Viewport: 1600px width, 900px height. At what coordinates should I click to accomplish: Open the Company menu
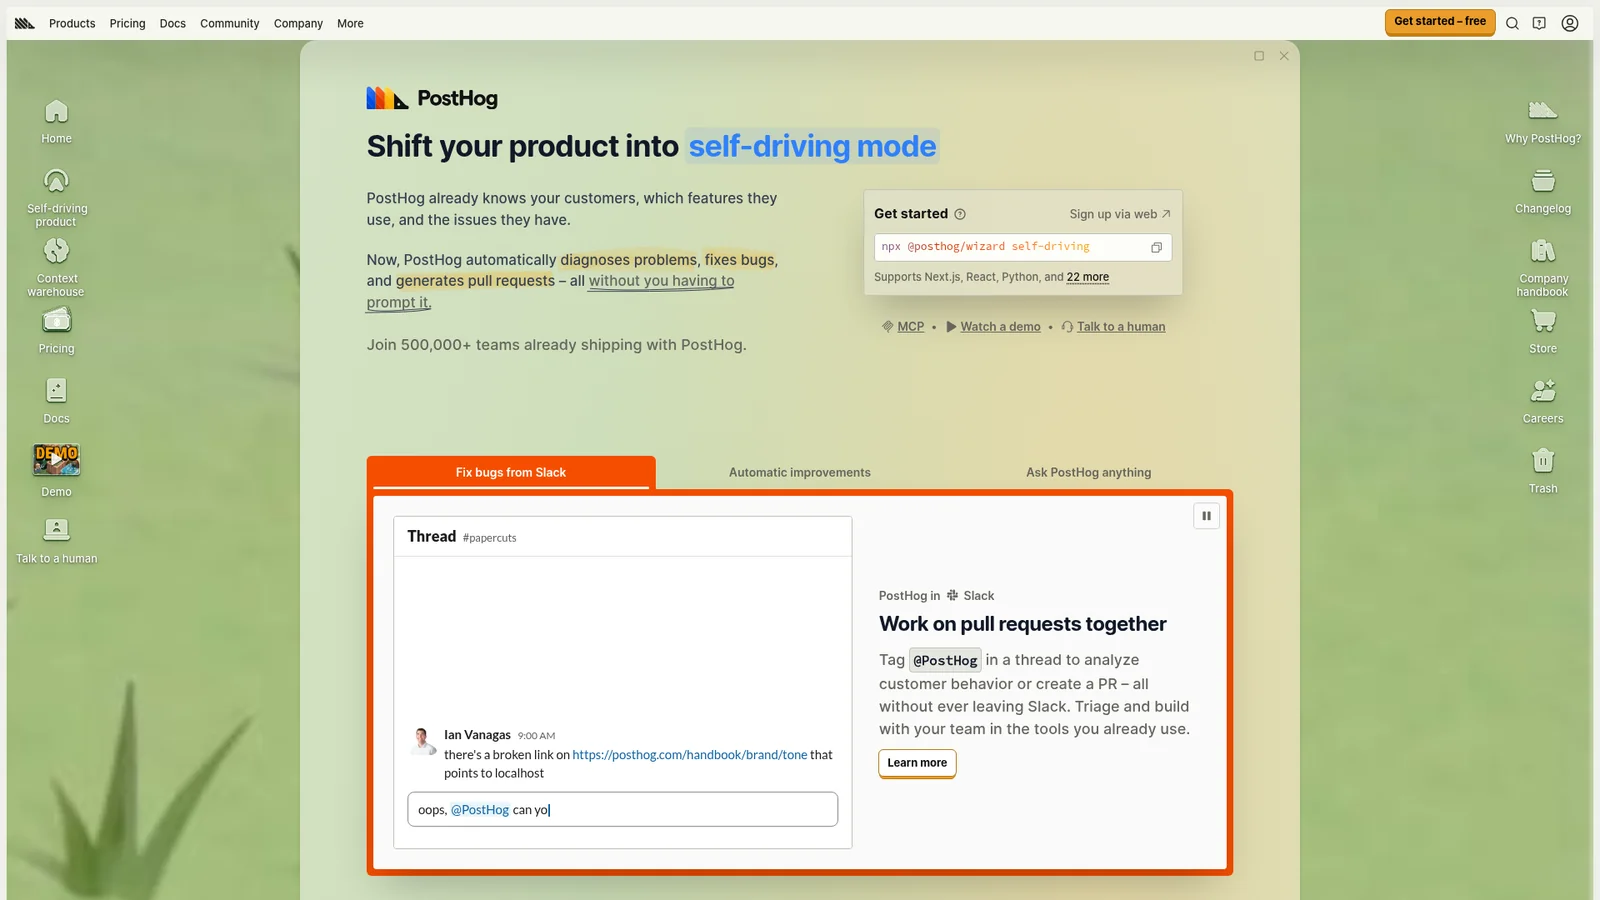click(298, 23)
